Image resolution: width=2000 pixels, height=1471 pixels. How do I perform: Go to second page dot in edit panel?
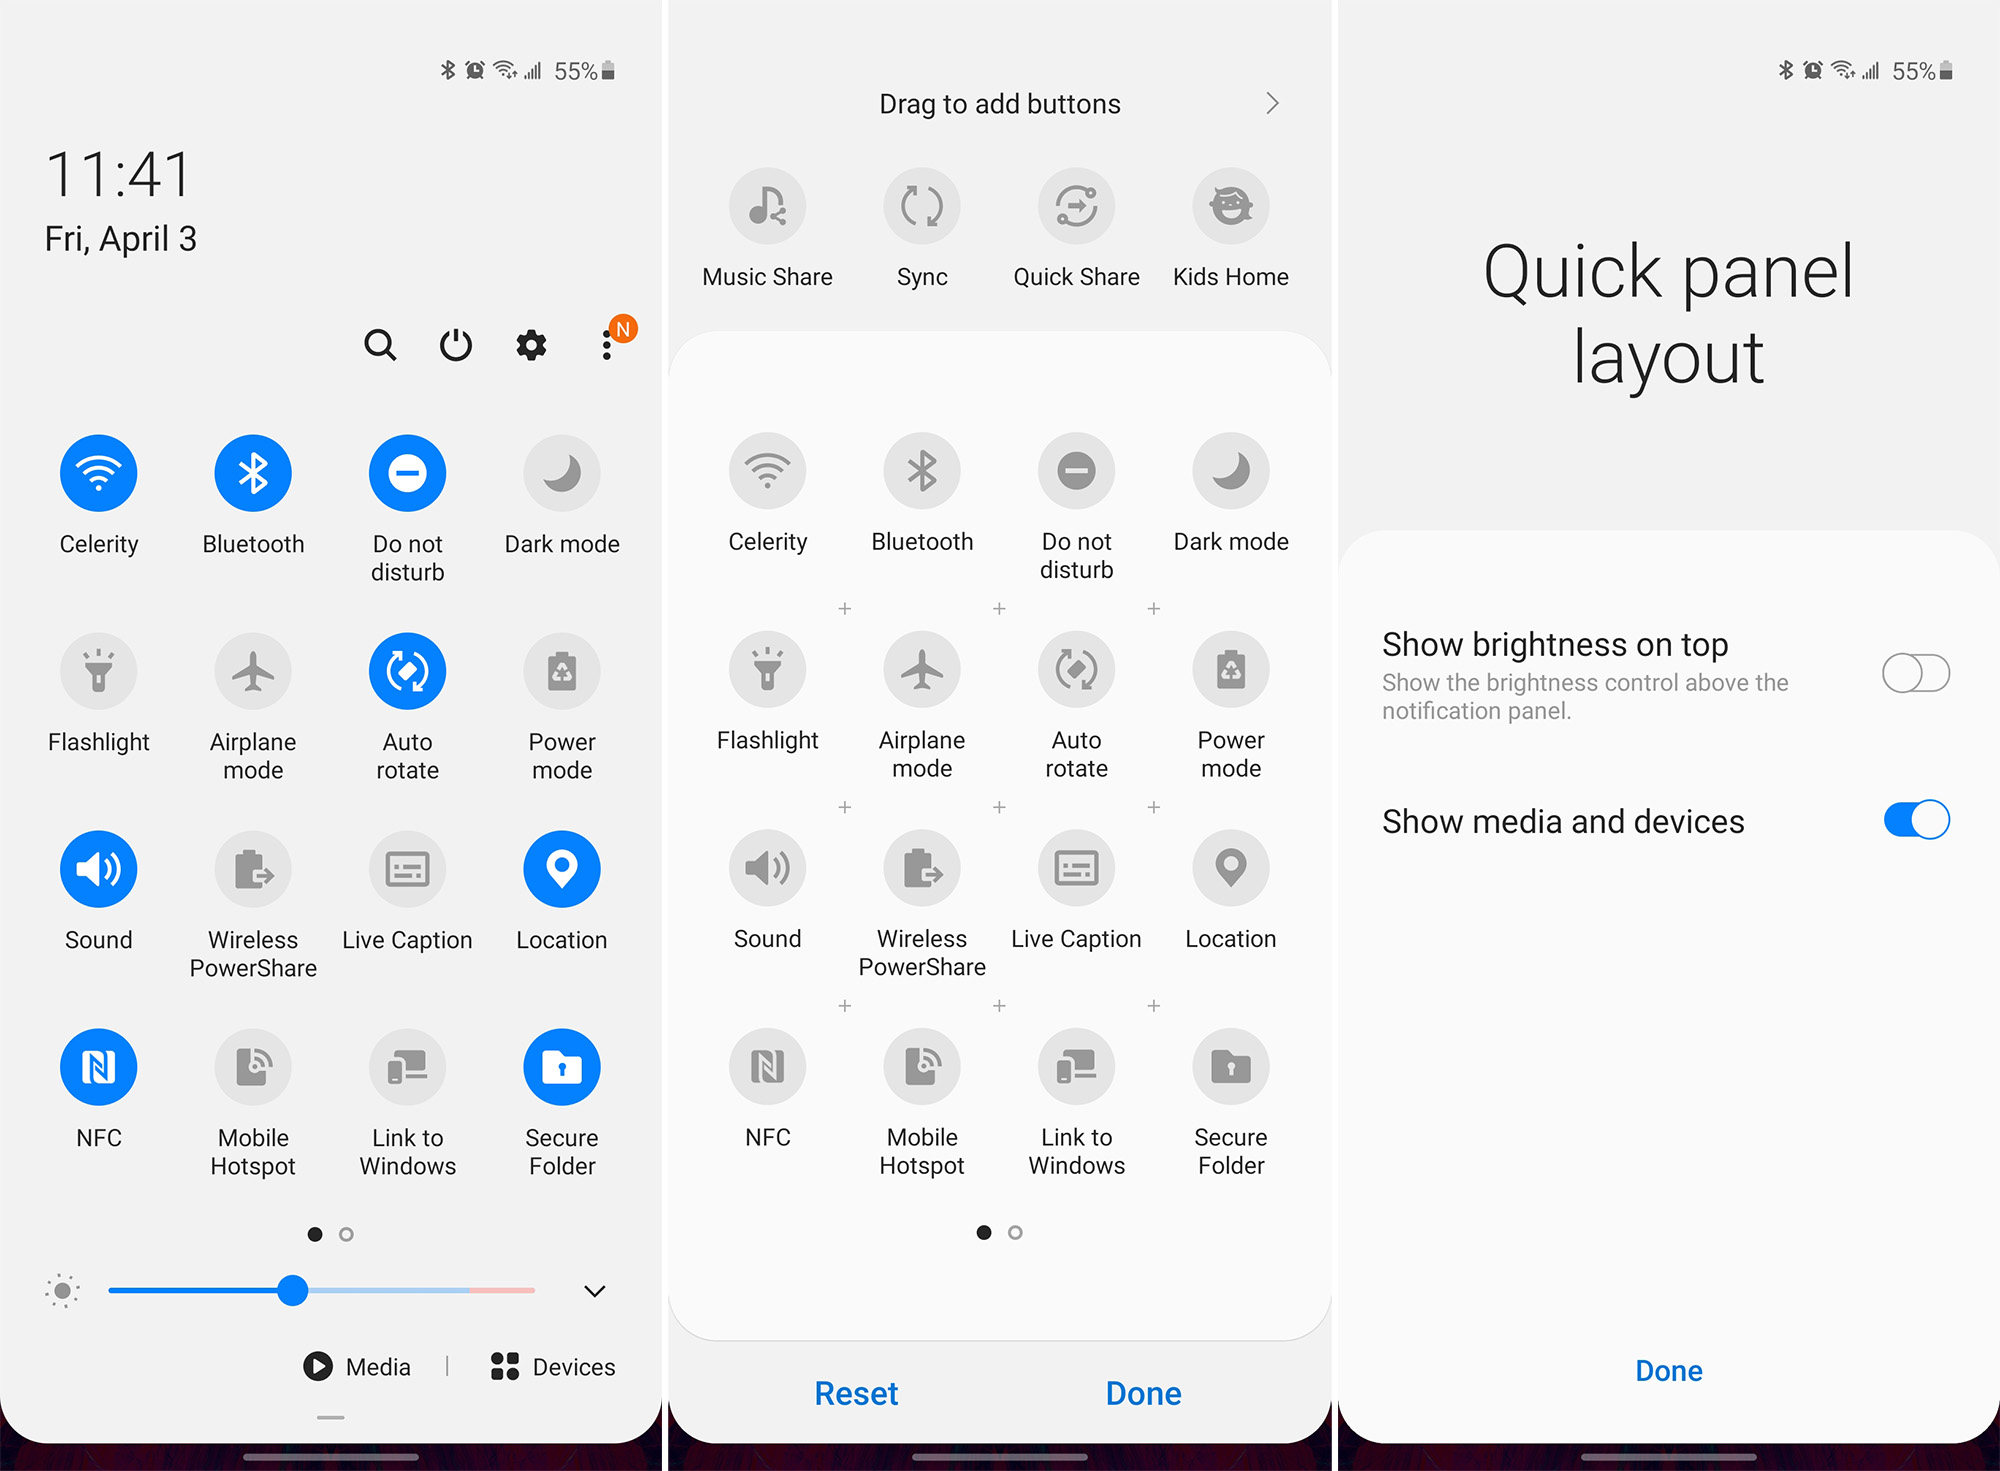point(1015,1232)
